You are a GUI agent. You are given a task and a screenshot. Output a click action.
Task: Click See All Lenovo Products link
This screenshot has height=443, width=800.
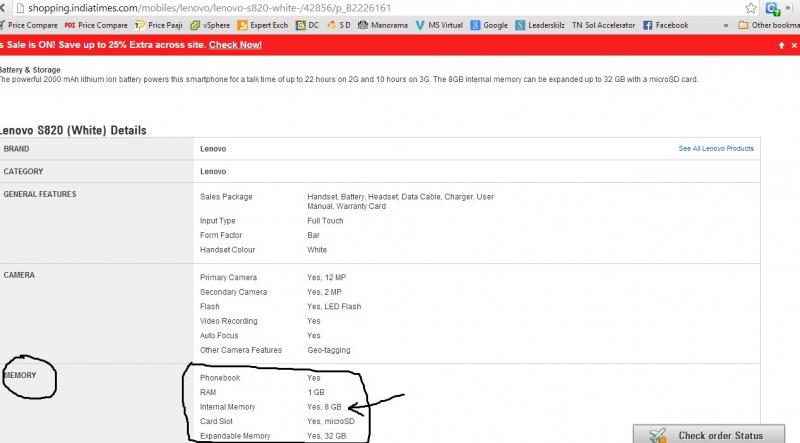coord(716,149)
